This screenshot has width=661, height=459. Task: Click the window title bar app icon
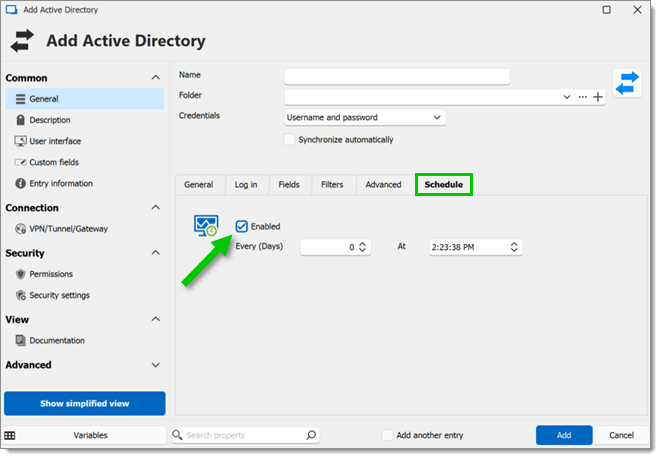11,10
